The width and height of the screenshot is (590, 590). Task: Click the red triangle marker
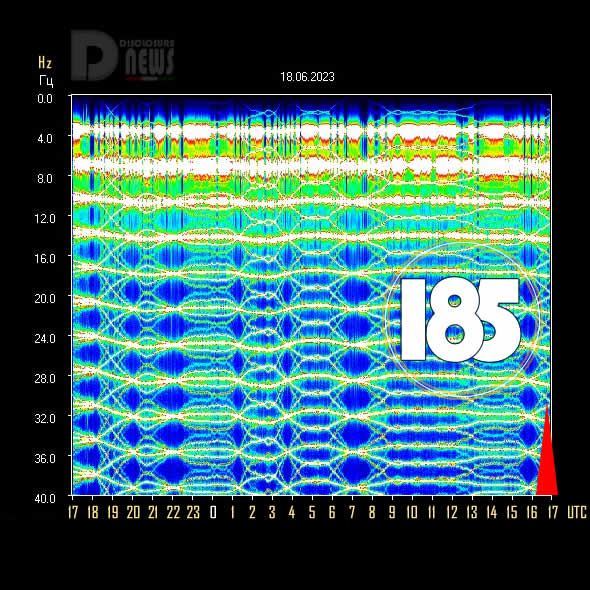[x=547, y=450]
